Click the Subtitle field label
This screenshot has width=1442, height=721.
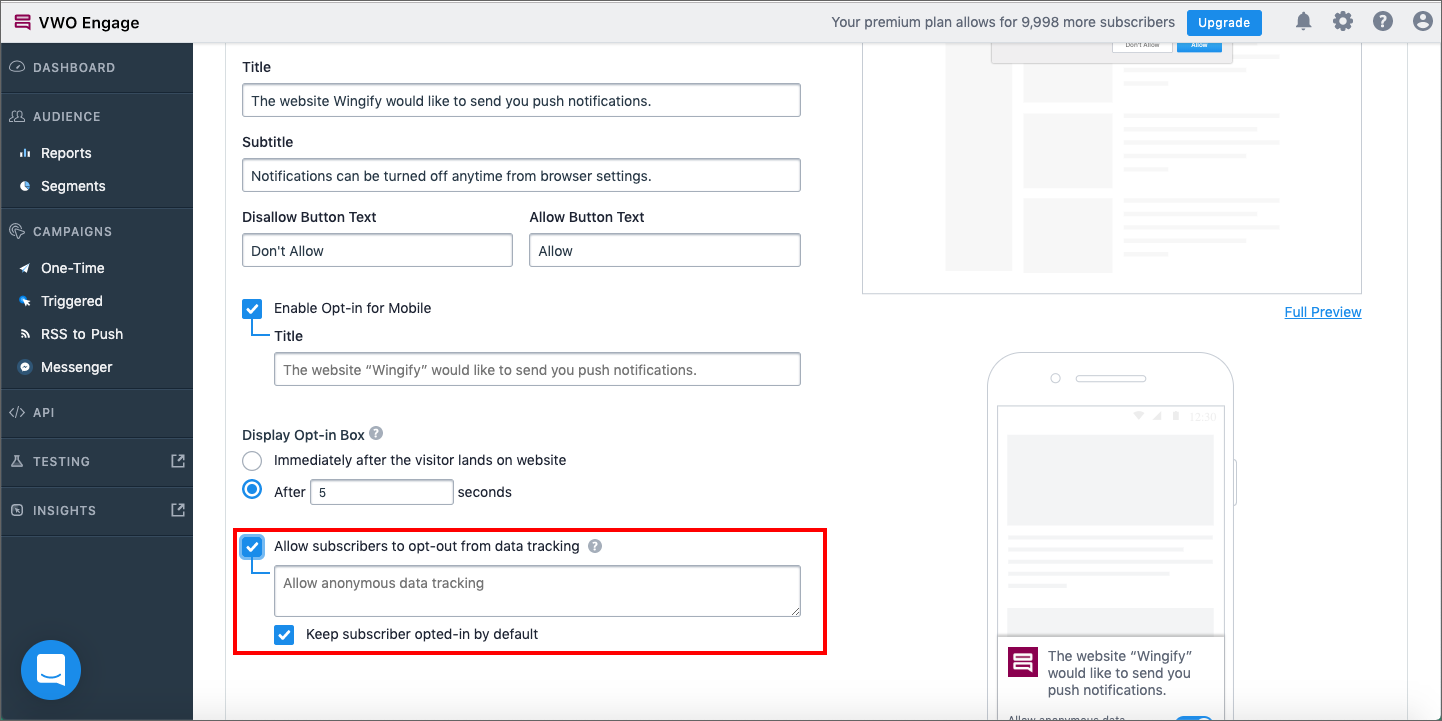coord(267,142)
